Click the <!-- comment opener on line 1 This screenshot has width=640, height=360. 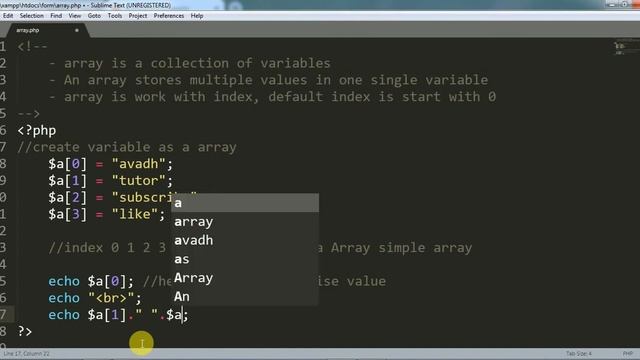32,47
